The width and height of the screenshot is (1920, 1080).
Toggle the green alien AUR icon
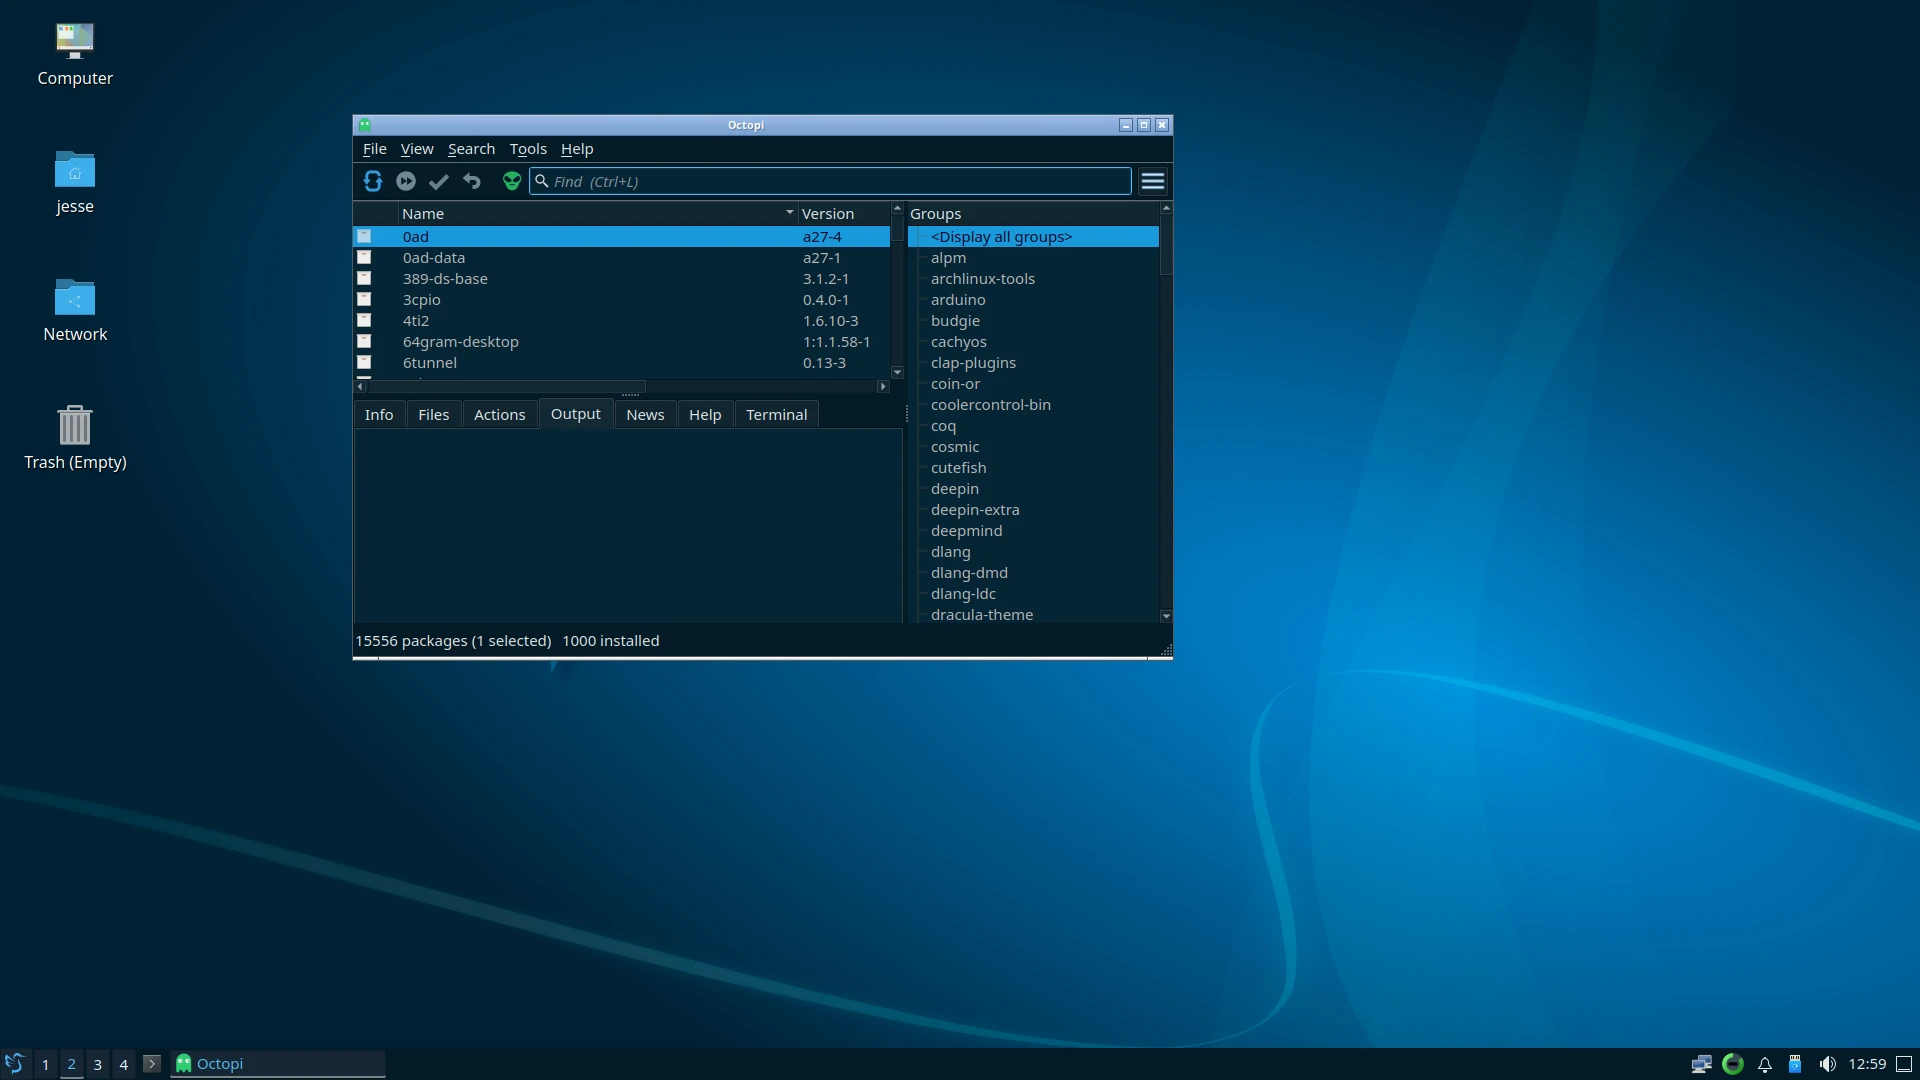pyautogui.click(x=512, y=181)
